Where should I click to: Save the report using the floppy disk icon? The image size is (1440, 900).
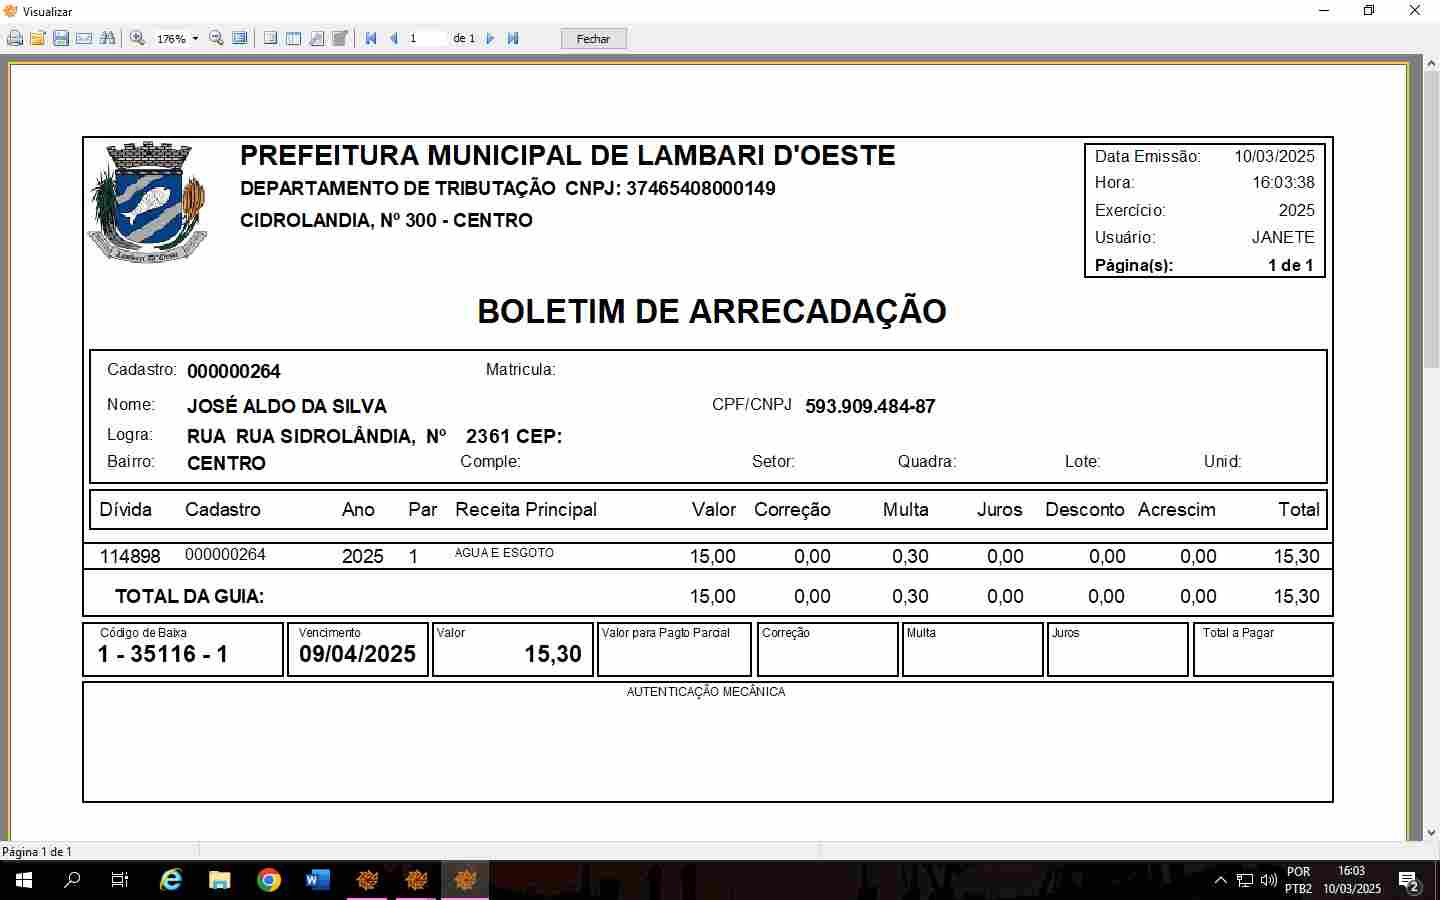click(x=61, y=39)
